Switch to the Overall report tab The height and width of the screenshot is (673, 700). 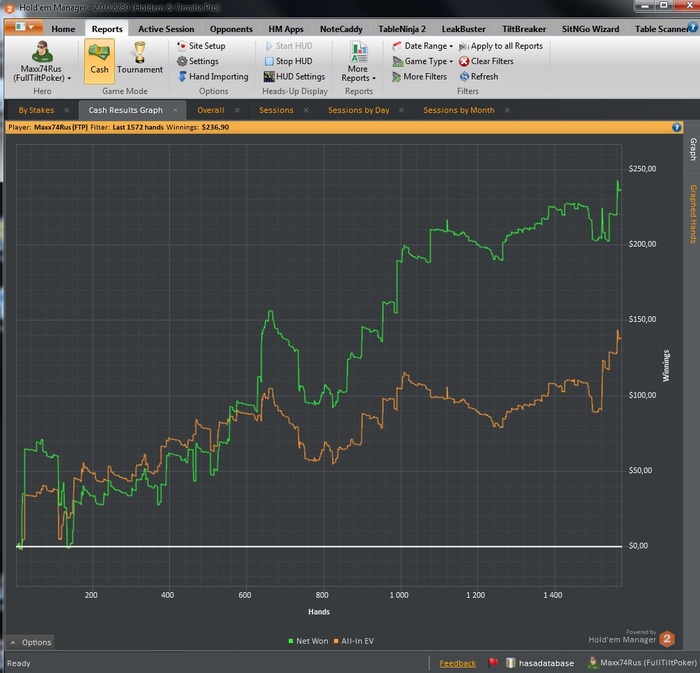211,110
